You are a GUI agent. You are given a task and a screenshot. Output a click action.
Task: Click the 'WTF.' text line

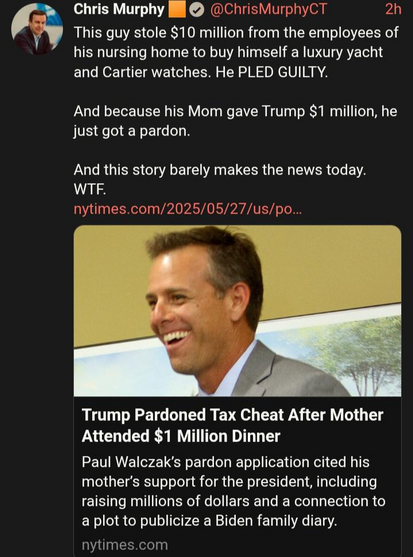click(89, 190)
